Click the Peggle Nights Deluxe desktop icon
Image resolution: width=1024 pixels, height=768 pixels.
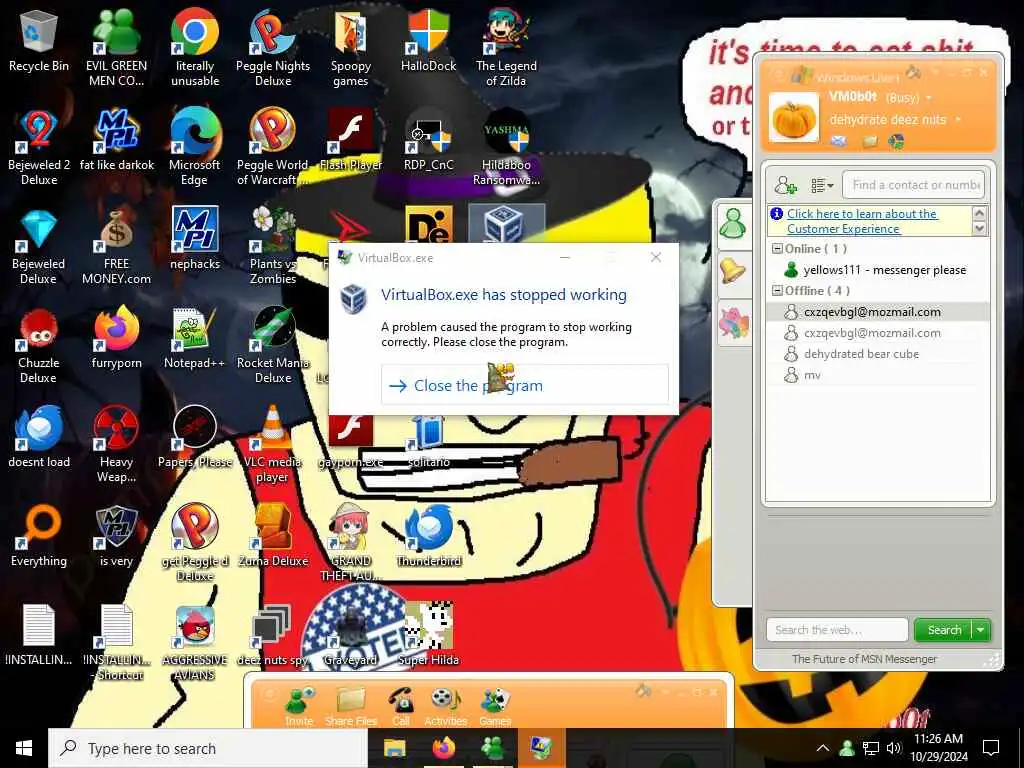tap(273, 48)
